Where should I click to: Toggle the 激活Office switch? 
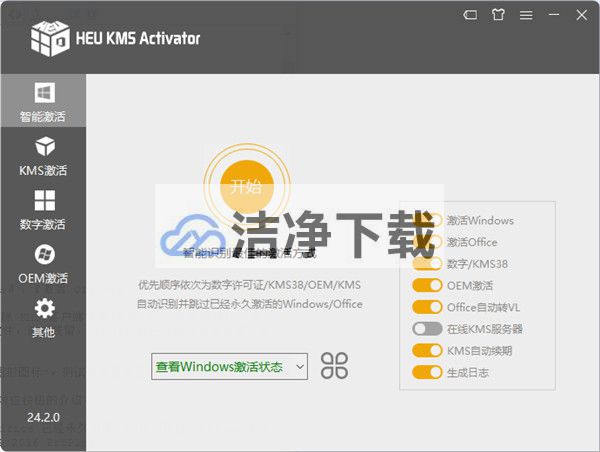coord(427,242)
